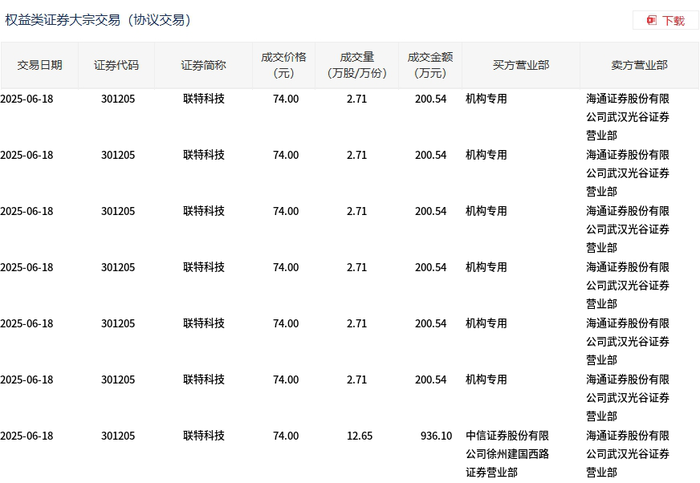This screenshot has height=483, width=700.
Task: Click the 成交金额(万元) column header
Action: tap(430, 65)
